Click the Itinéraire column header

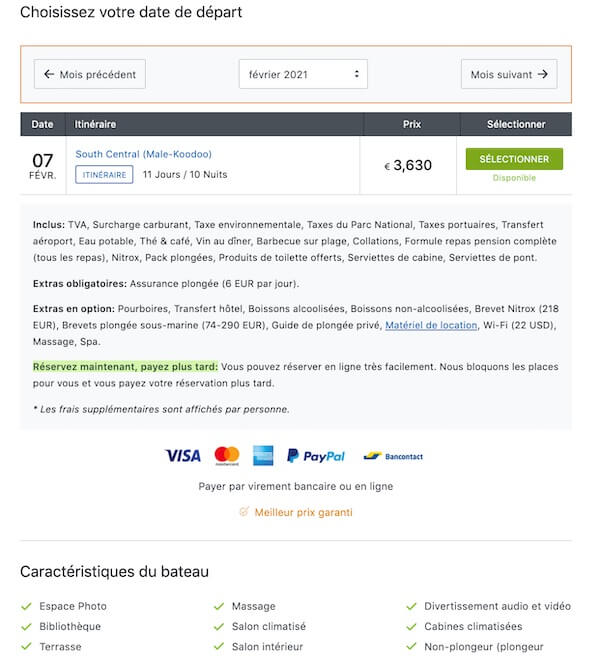[x=96, y=124]
